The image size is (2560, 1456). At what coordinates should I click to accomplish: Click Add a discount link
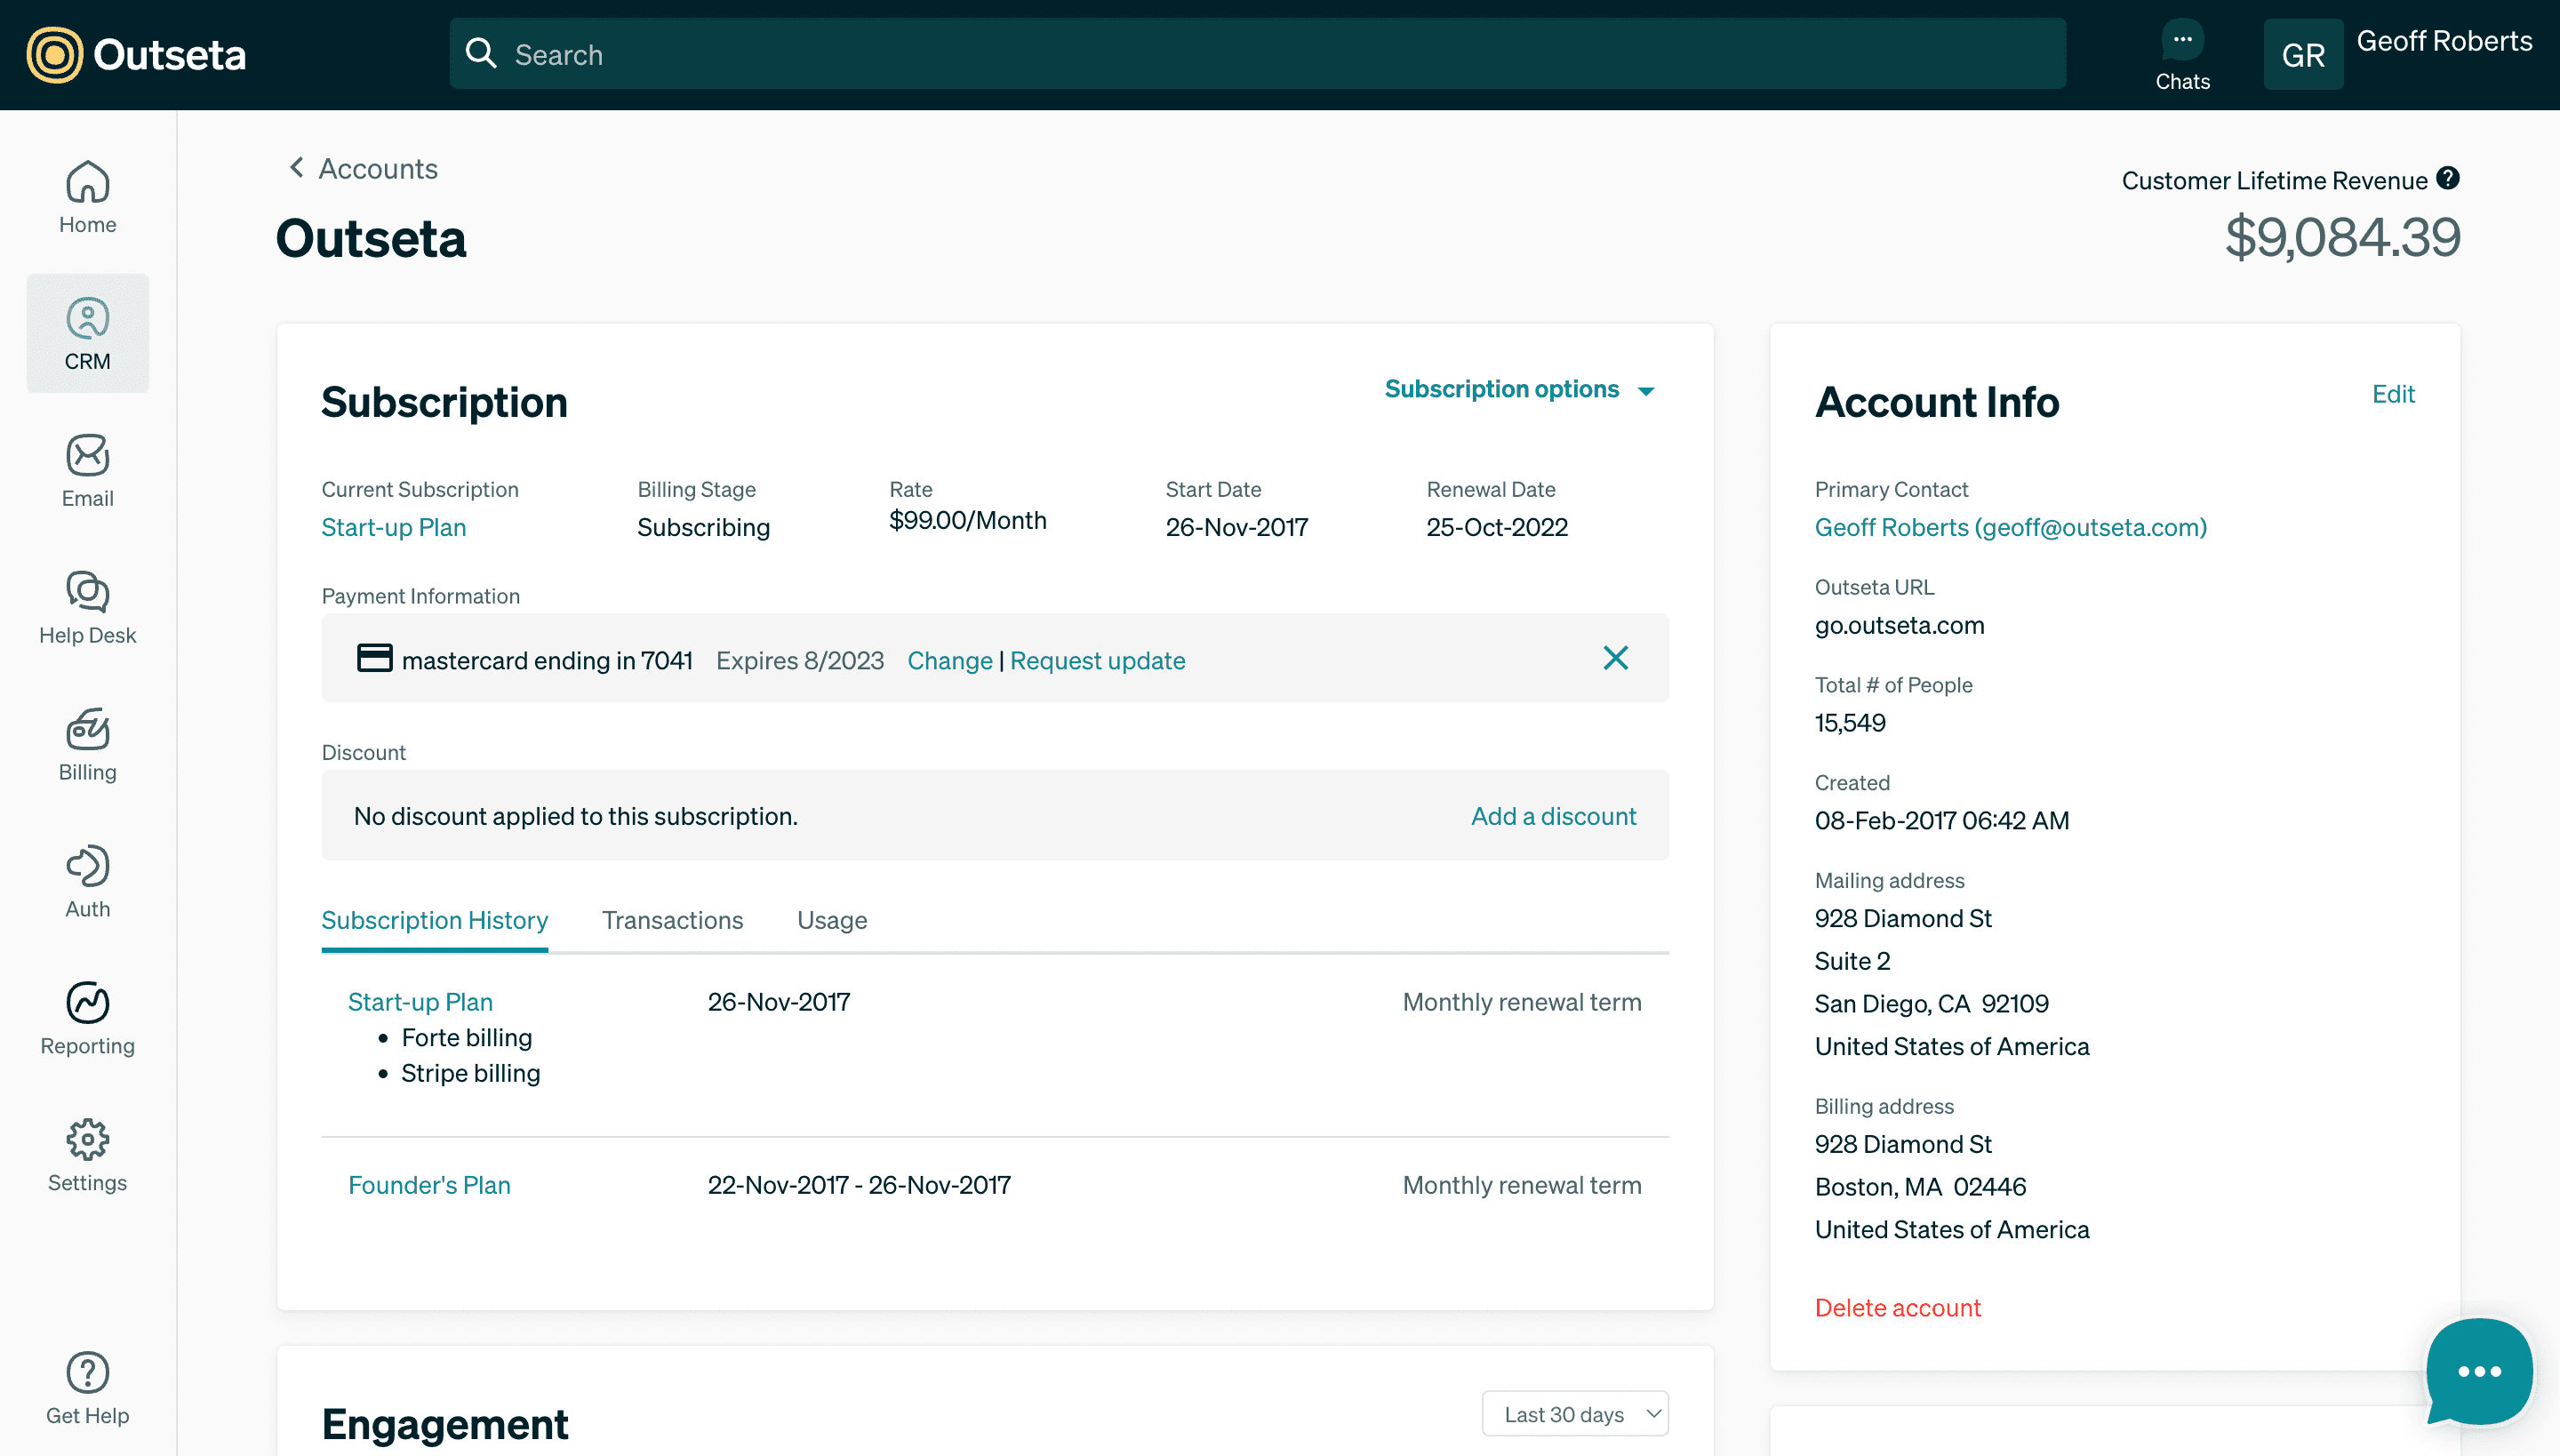[1552, 816]
